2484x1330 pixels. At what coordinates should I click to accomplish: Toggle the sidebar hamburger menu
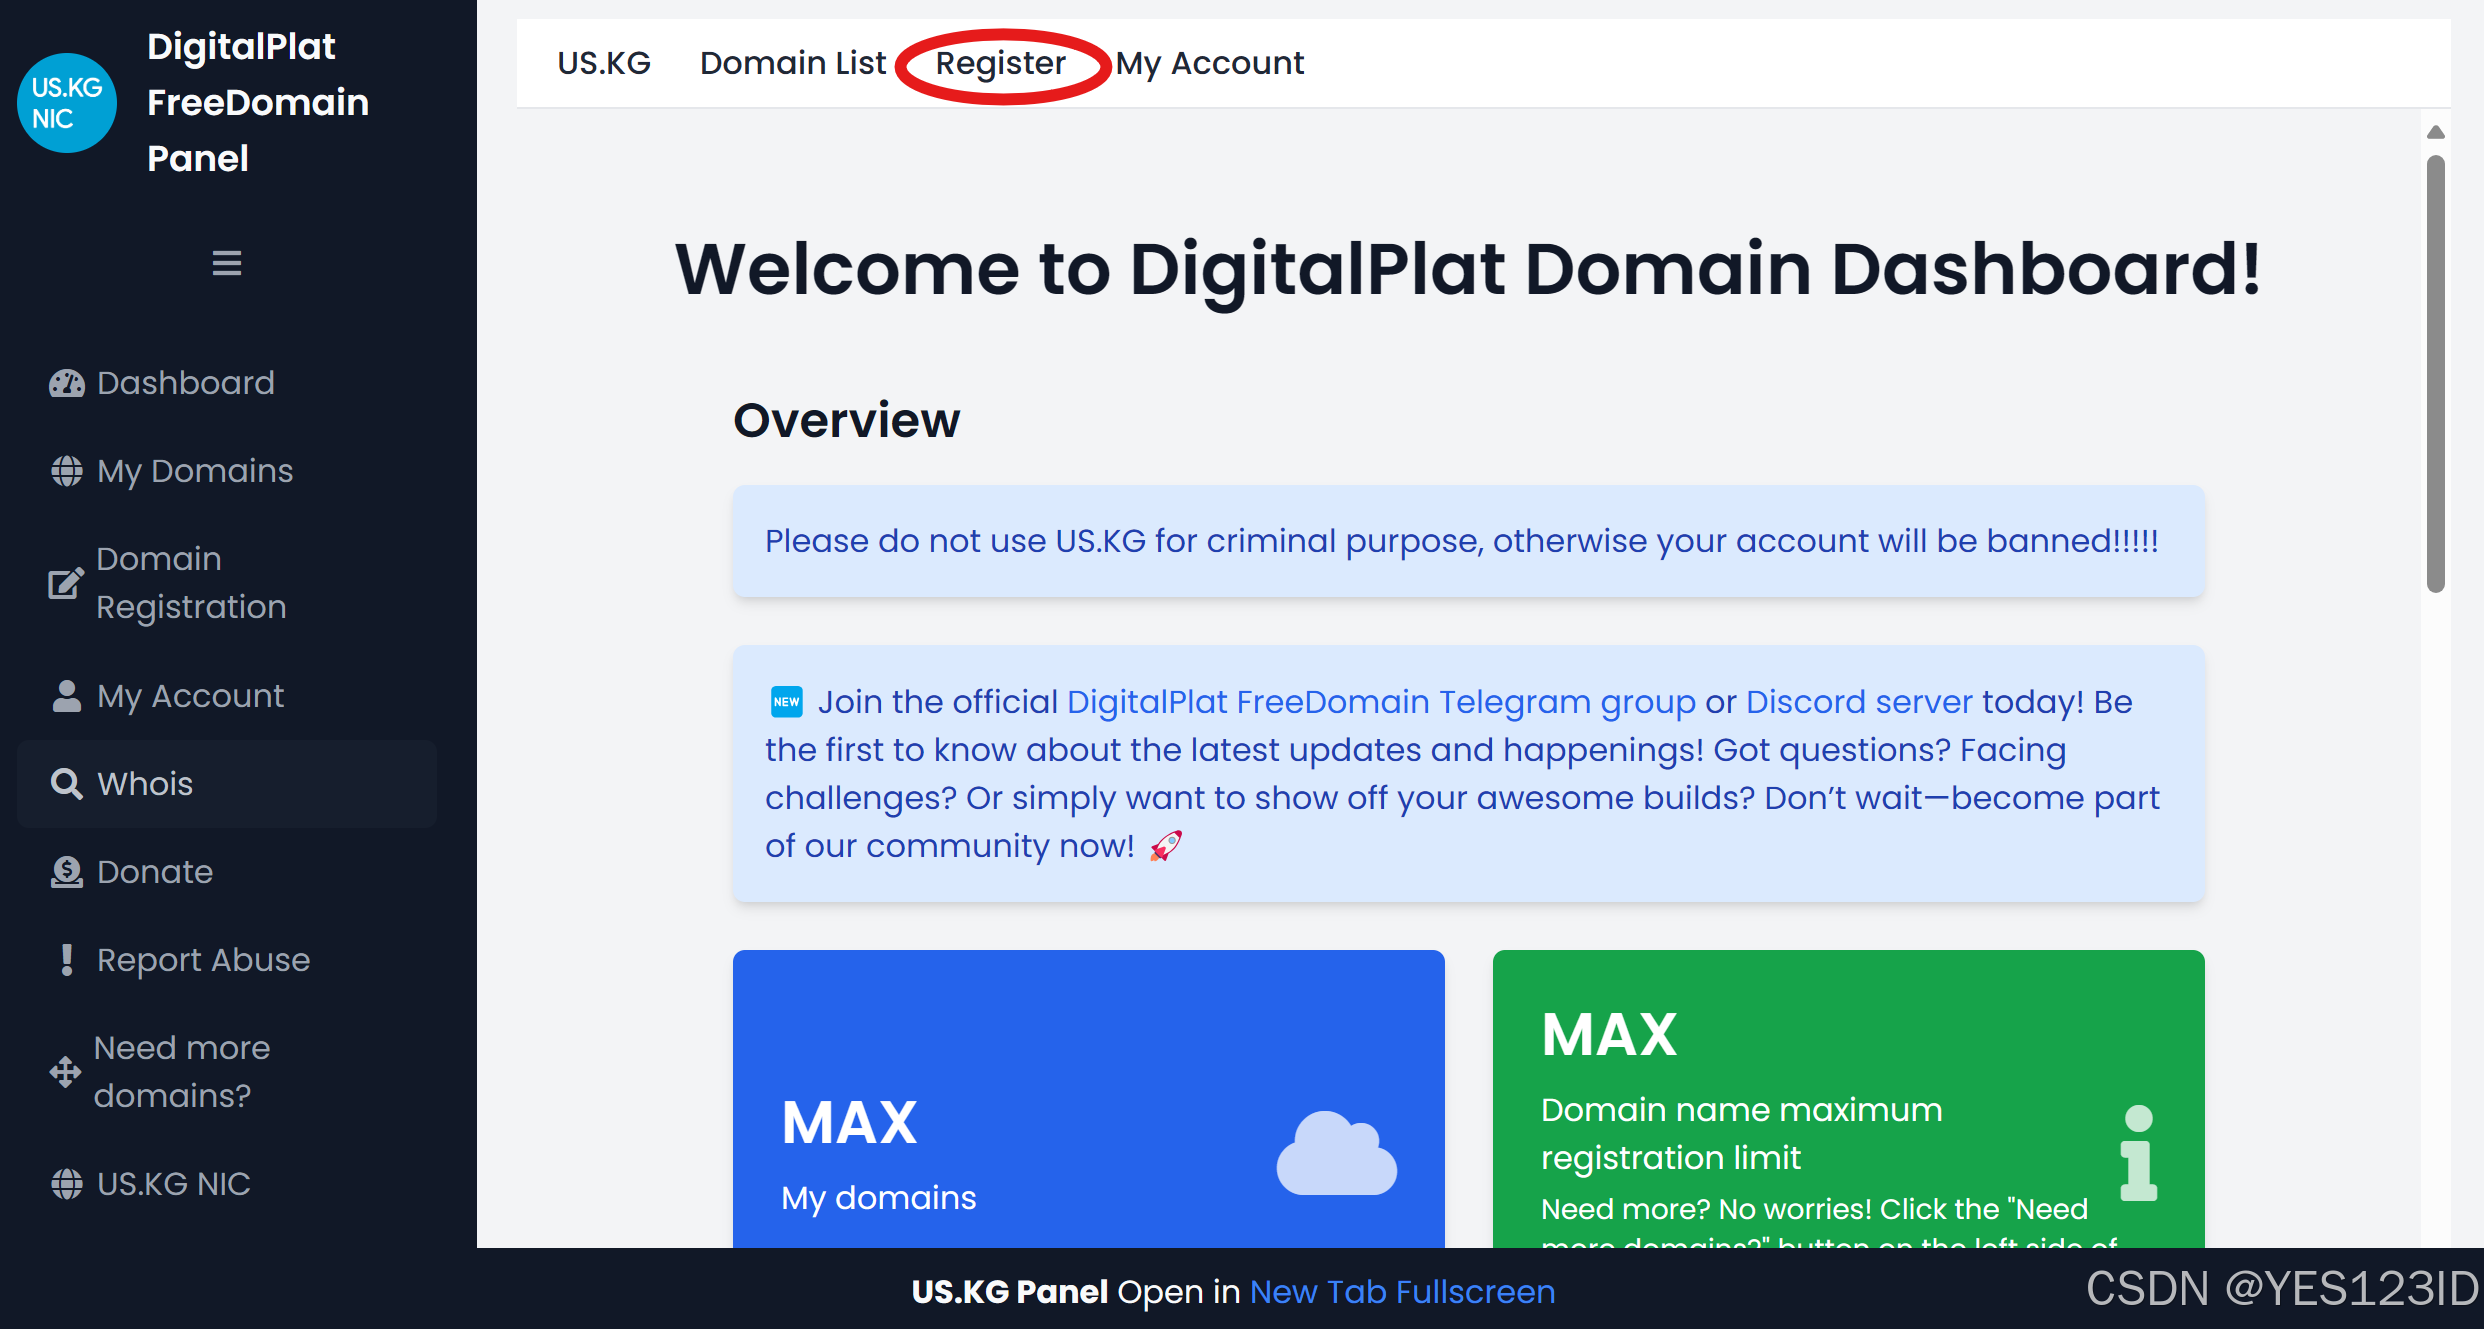coord(227,263)
